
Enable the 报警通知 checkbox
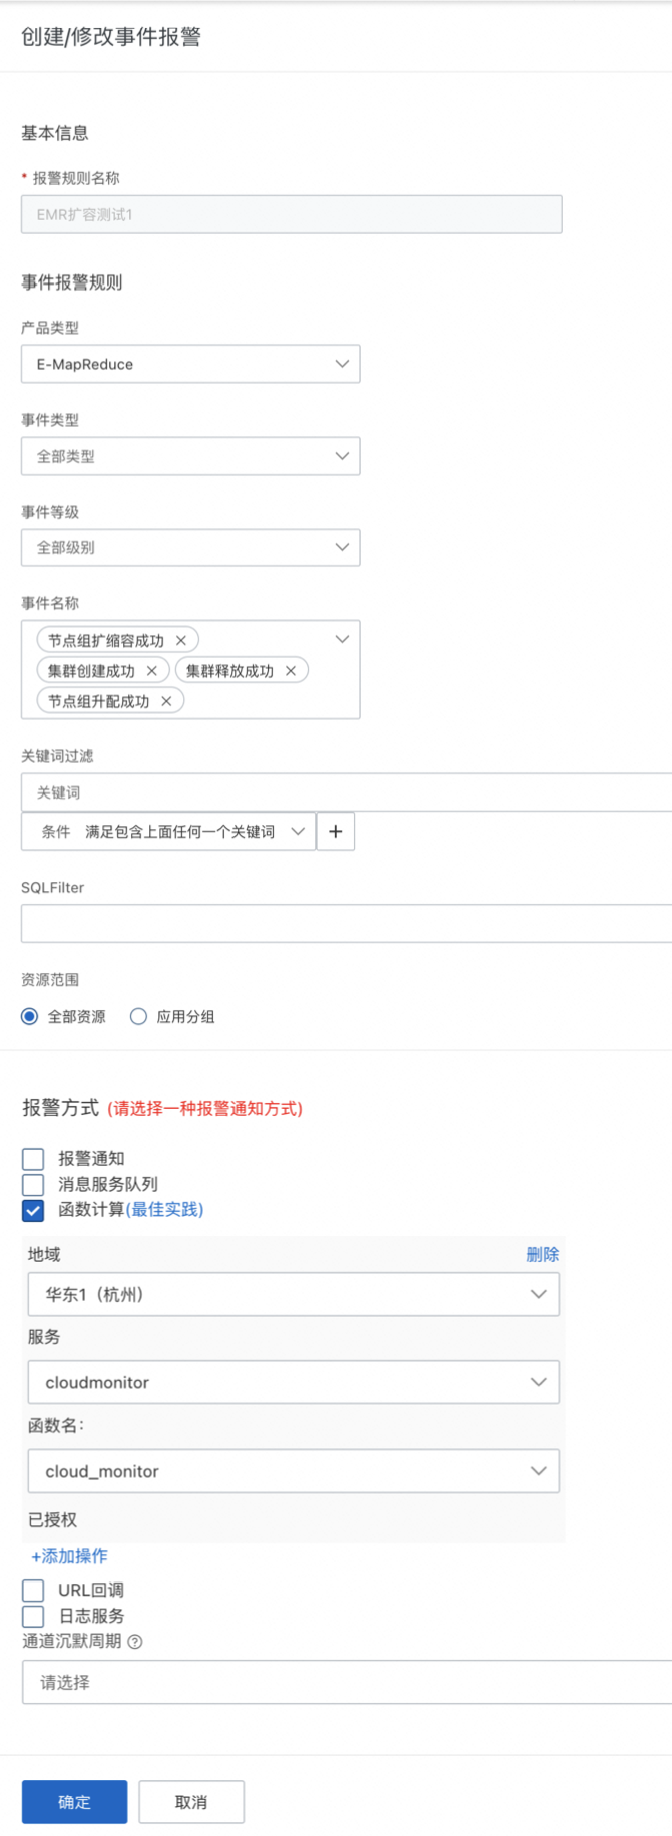pos(33,1158)
